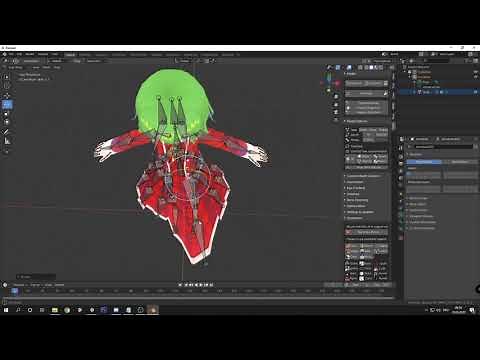480x360 pixels.
Task: Select the Select Box tool in the viewport toolbar
Action: [7, 77]
